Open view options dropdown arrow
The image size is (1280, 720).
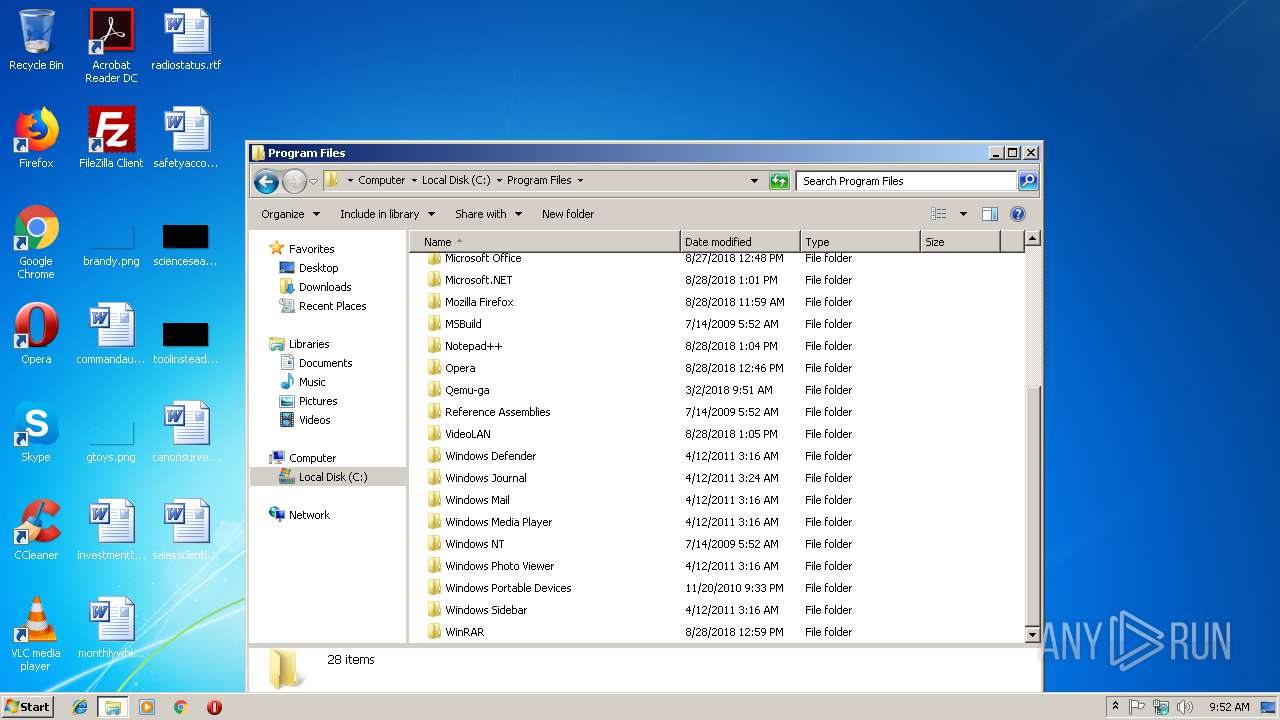(963, 214)
